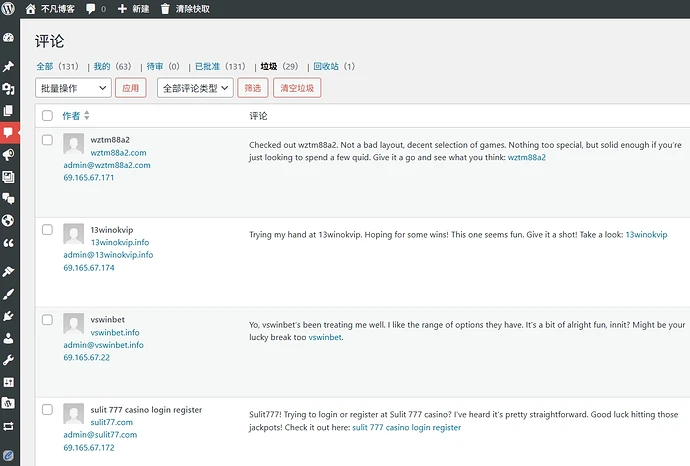Image resolution: width=690 pixels, height=466 pixels.
Task: Select the 垃圾 (29) spam filter
Action: (x=279, y=66)
